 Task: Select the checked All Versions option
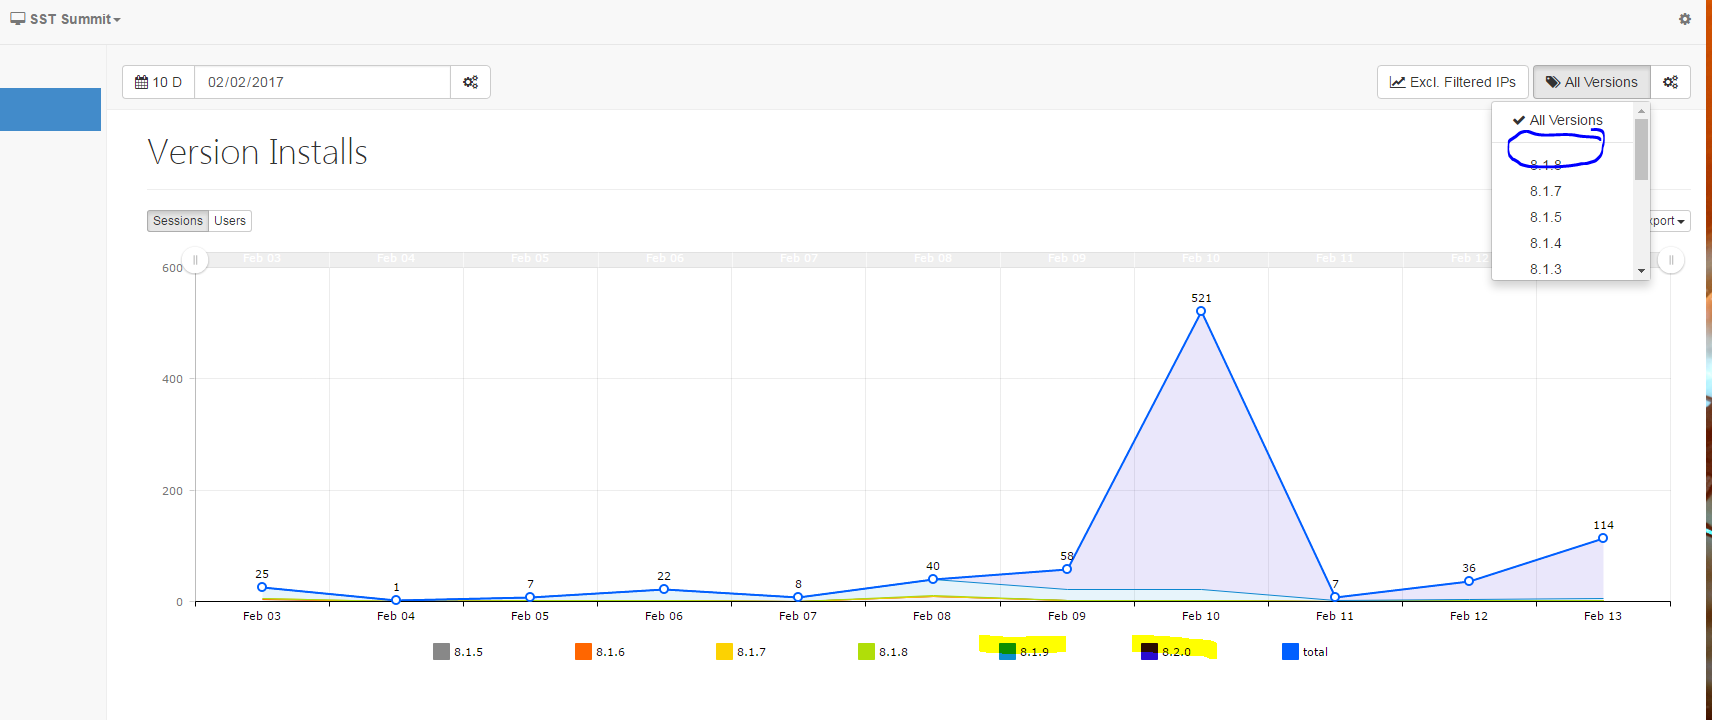tap(1564, 120)
